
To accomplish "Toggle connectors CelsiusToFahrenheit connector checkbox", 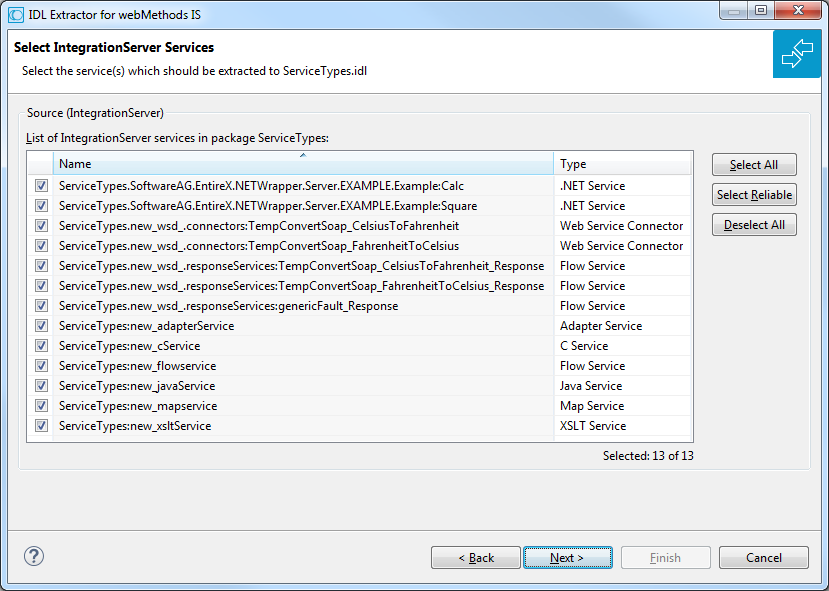I will click(x=41, y=226).
